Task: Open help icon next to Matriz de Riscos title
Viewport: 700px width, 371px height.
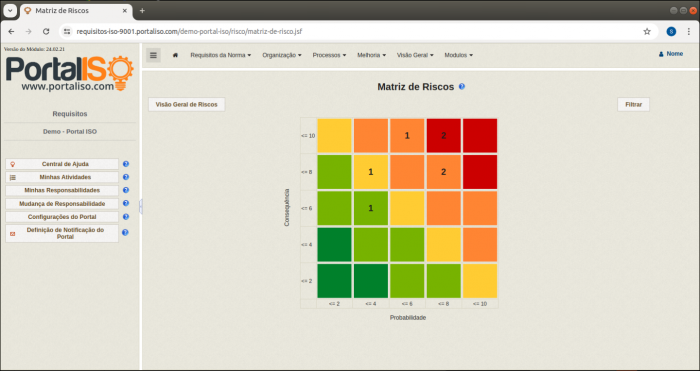Action: [462, 86]
